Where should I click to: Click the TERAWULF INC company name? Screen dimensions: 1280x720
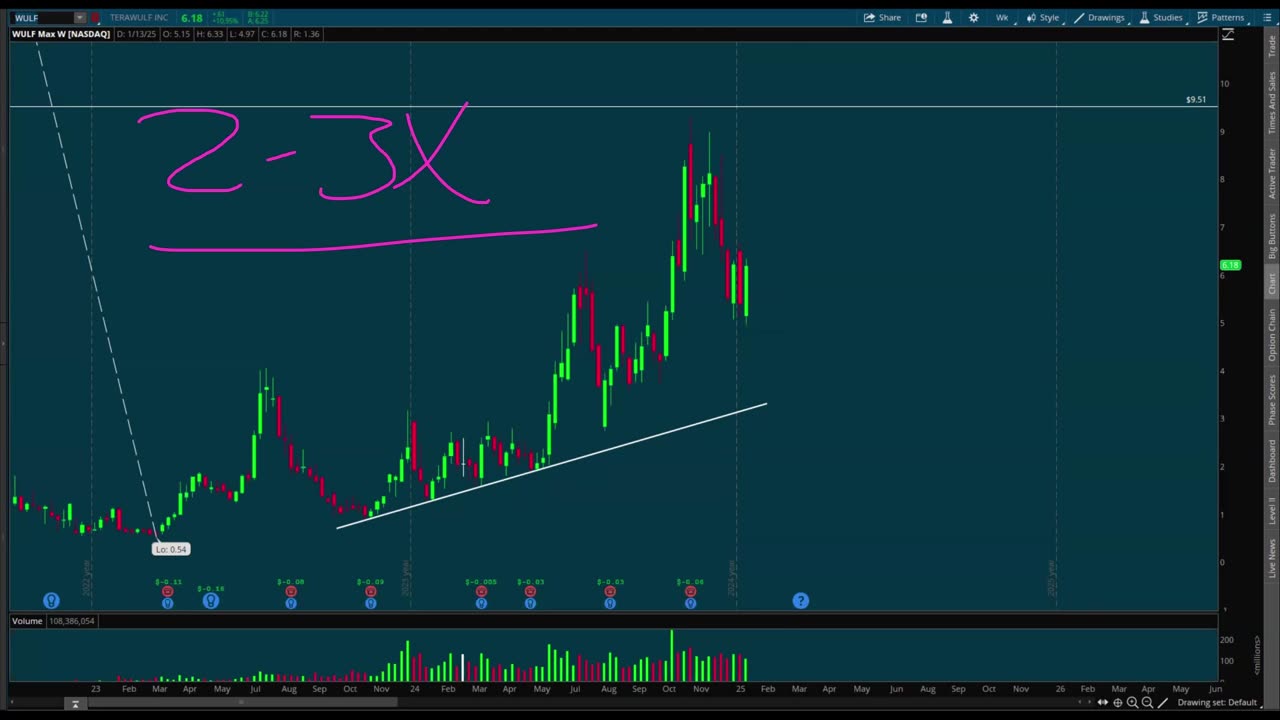pyautogui.click(x=139, y=18)
